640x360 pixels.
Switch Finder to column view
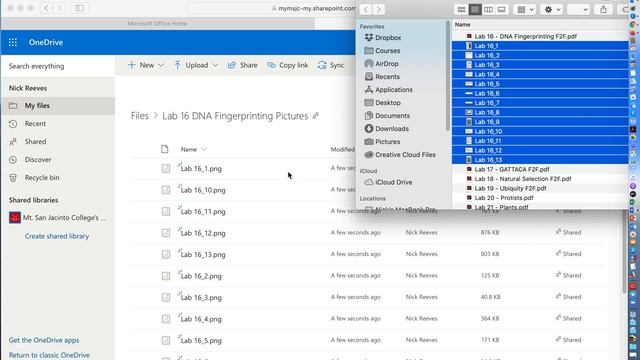click(488, 9)
